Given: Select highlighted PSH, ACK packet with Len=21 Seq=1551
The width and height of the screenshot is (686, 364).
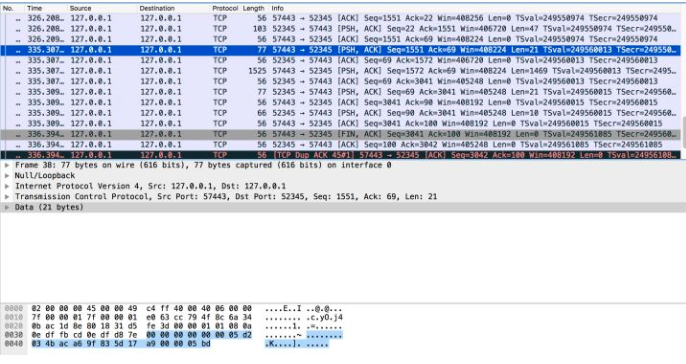Looking at the screenshot, I should click(x=341, y=50).
